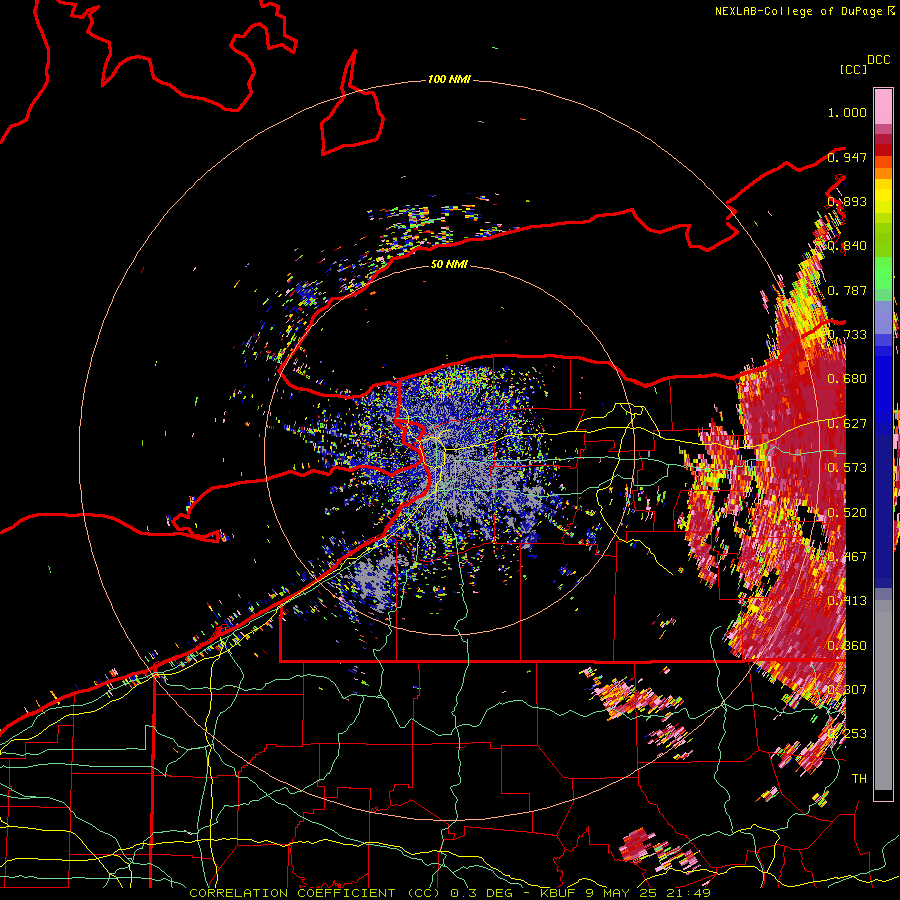Pick the periwinkle light blue color bar segment
Viewport: 900px width, 900px height.
coord(883,317)
